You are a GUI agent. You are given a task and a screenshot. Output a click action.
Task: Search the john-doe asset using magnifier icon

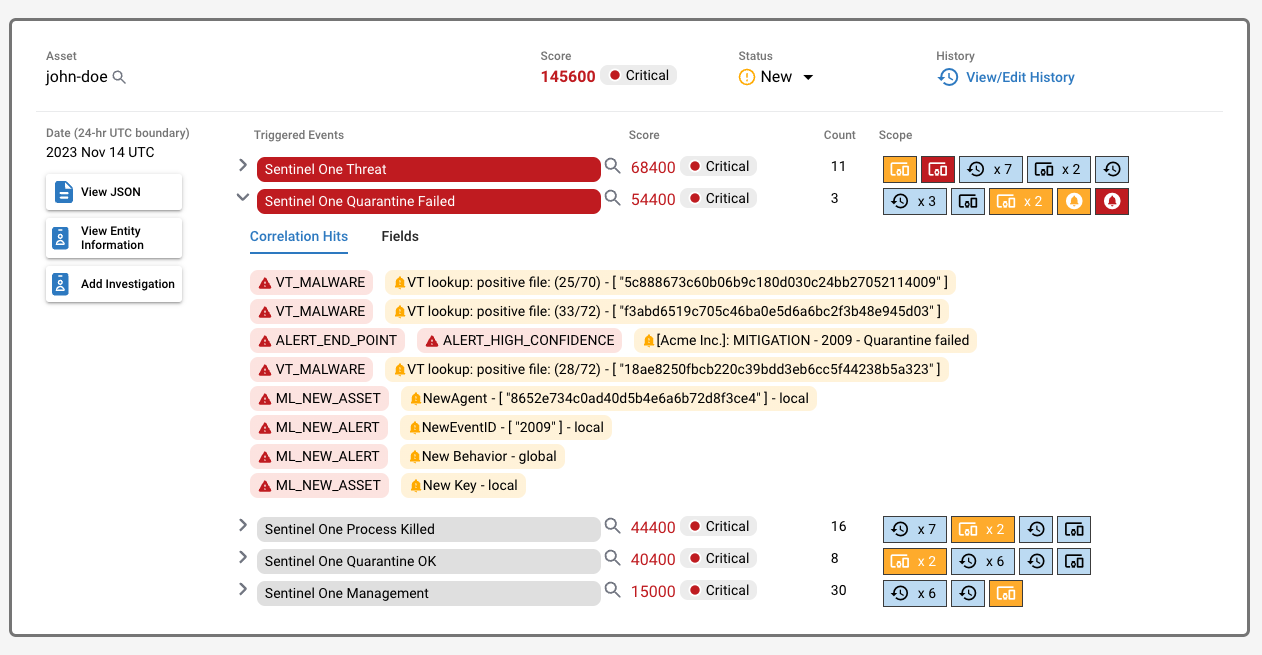point(119,77)
